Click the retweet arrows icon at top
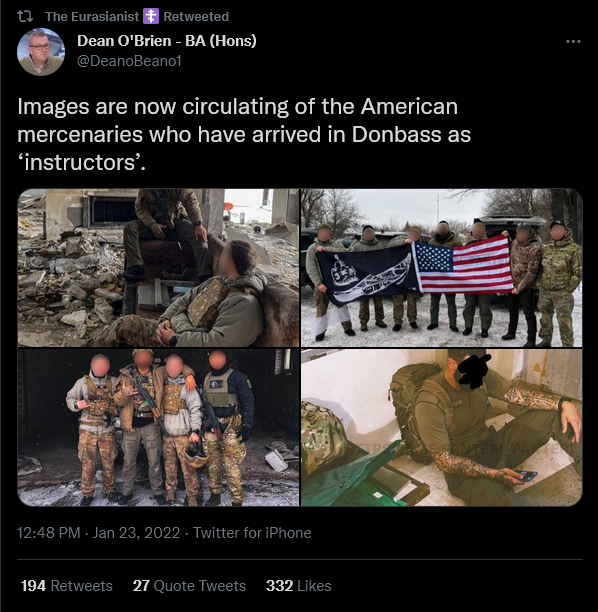The image size is (598, 612). pyautogui.click(x=25, y=16)
